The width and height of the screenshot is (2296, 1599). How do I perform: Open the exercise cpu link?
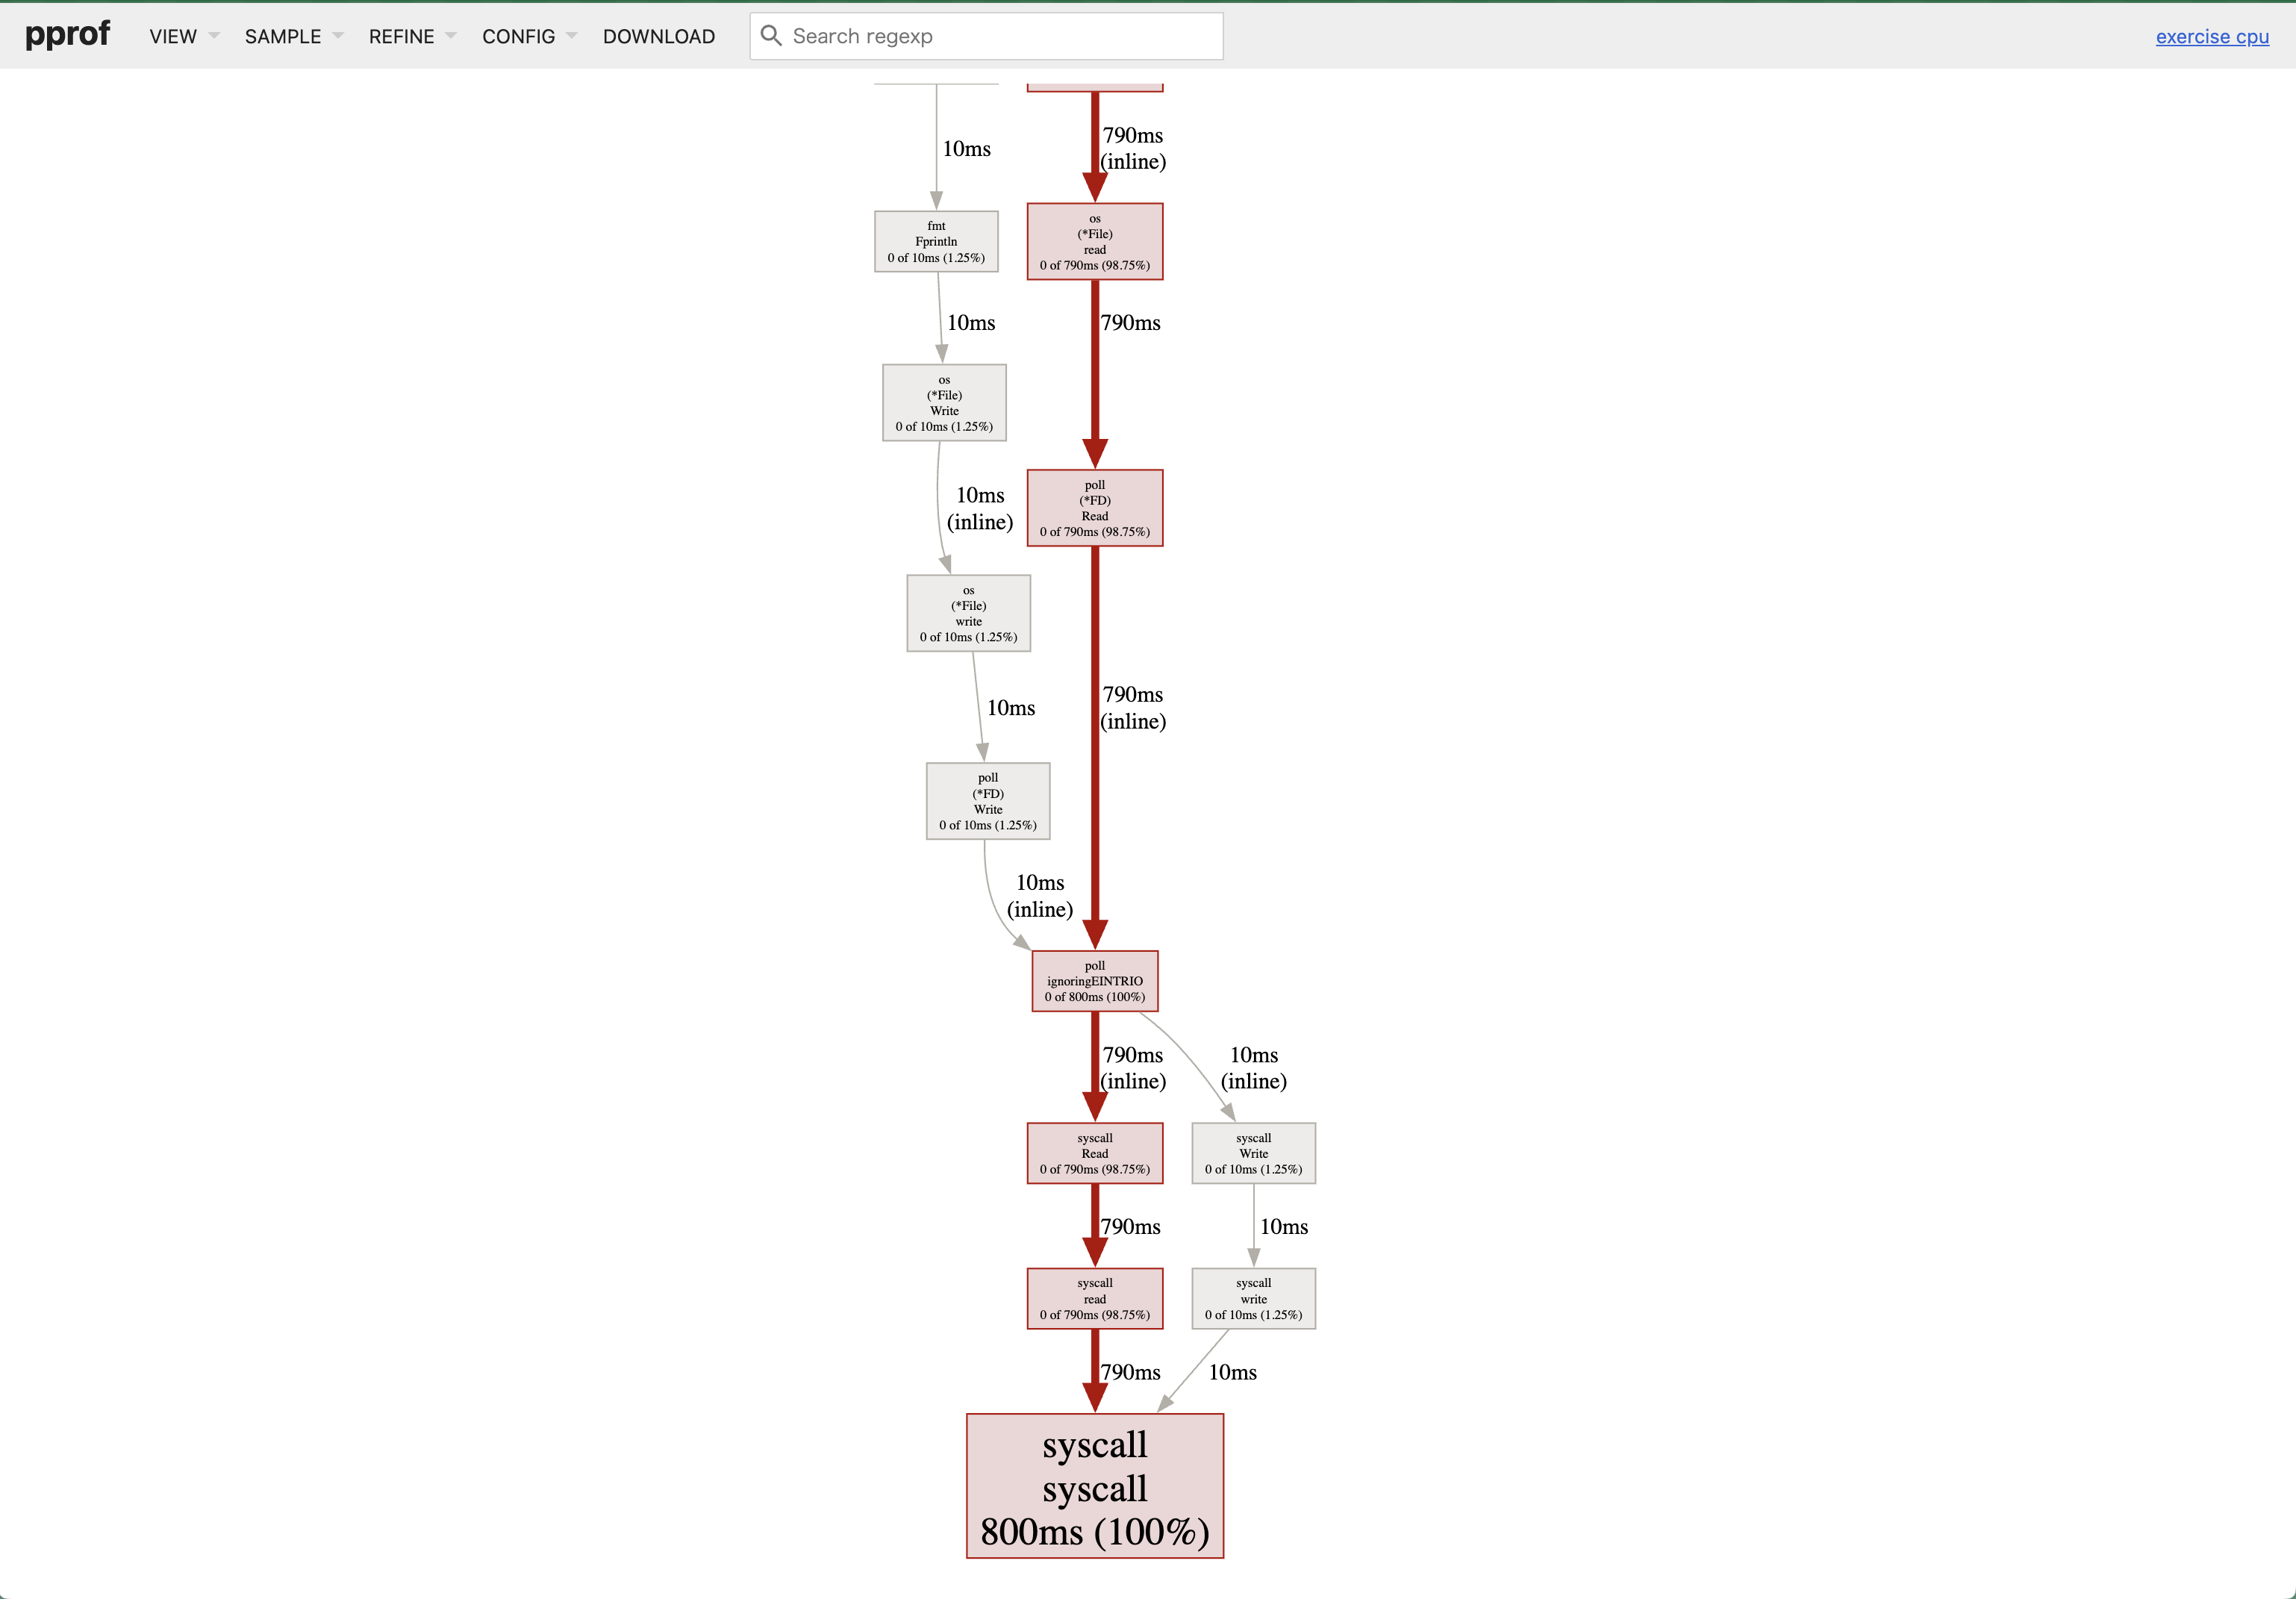point(2211,37)
